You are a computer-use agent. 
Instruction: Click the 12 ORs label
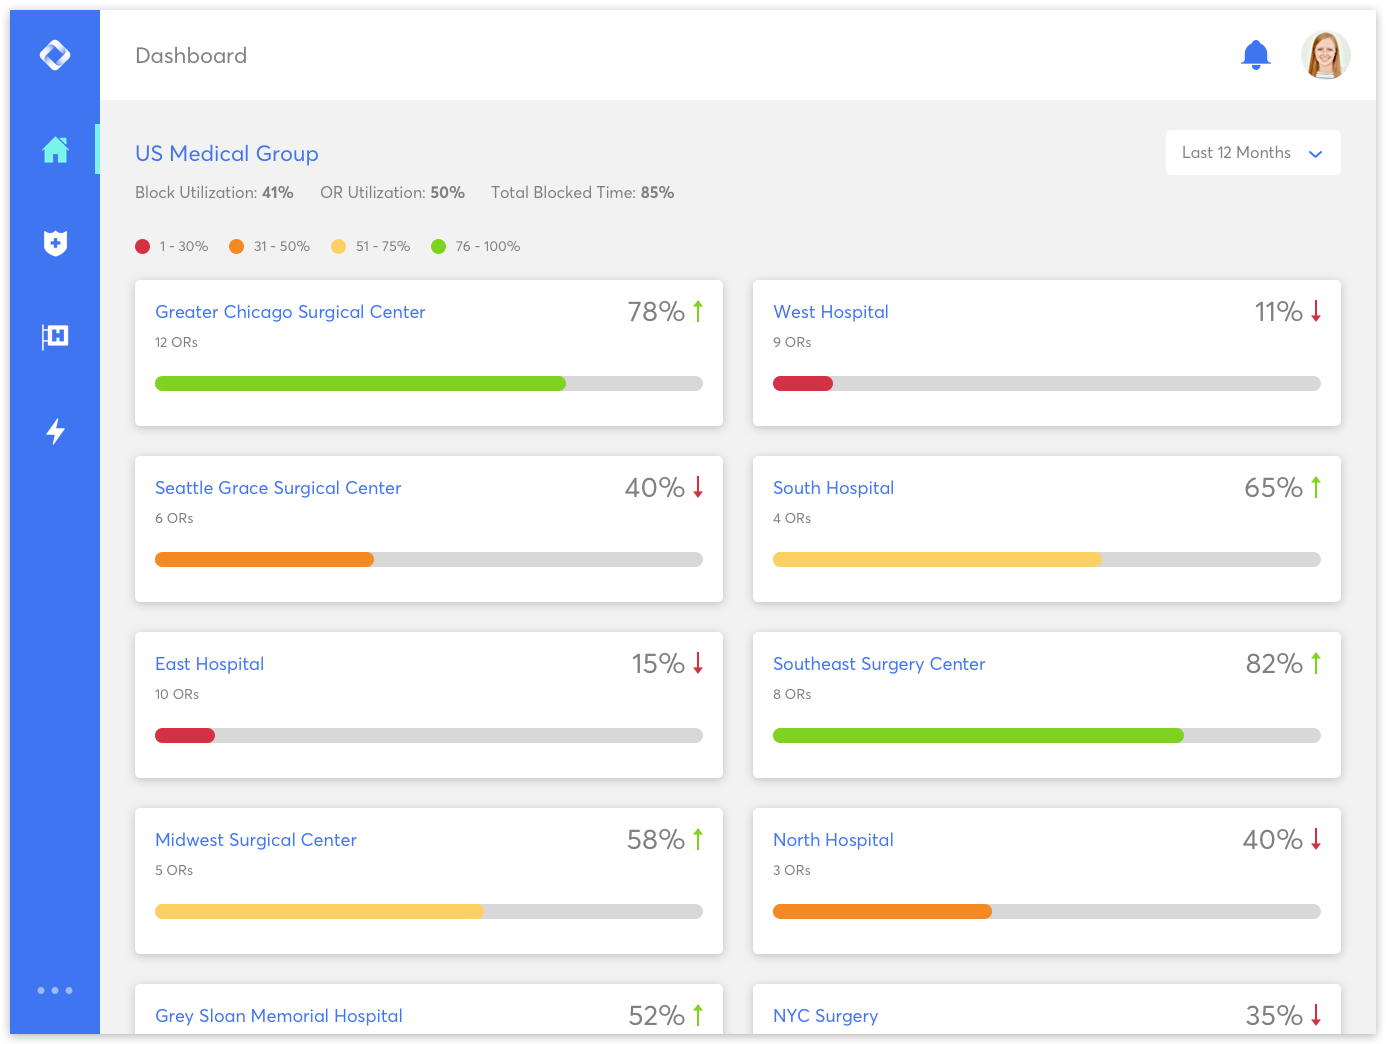[176, 342]
